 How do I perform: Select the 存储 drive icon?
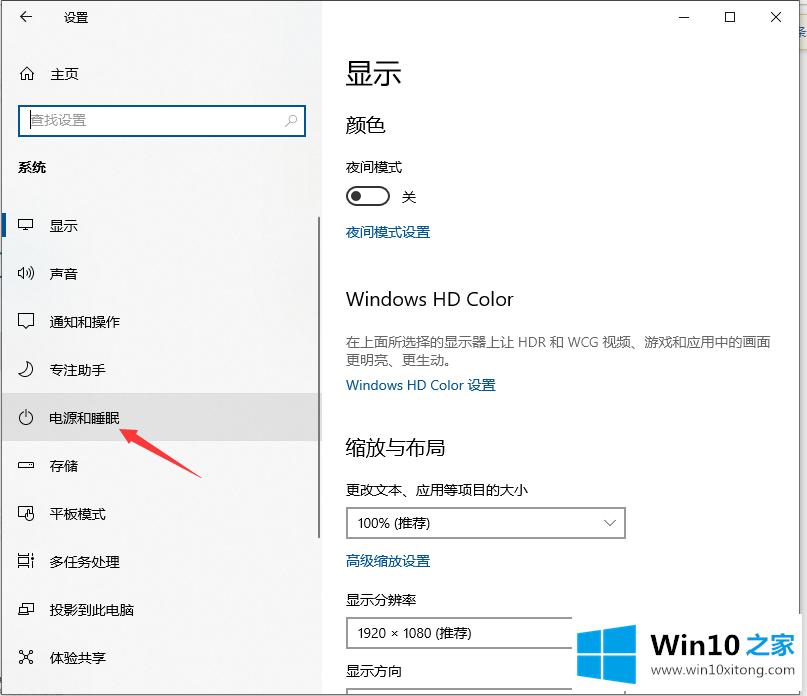[x=26, y=465]
